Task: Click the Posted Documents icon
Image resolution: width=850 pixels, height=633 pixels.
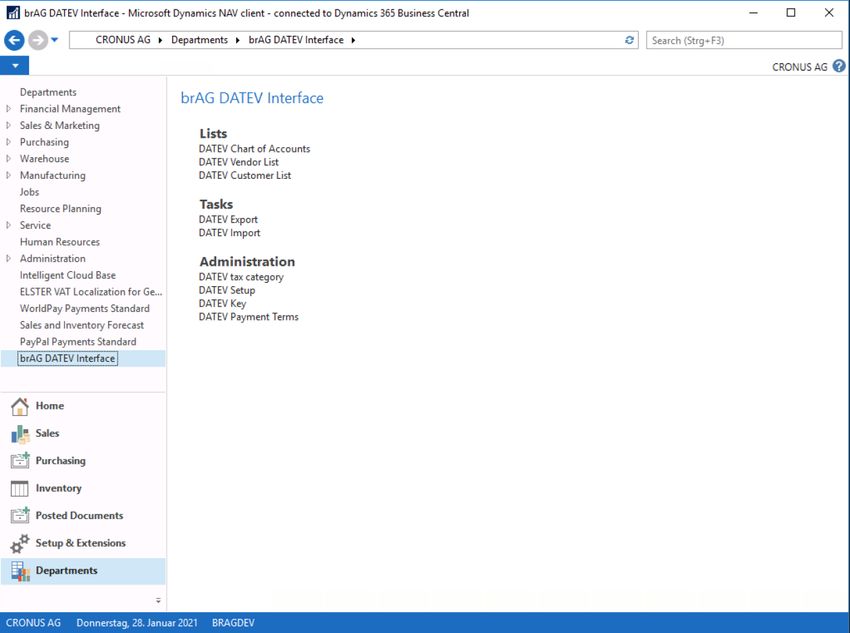Action: (20, 515)
